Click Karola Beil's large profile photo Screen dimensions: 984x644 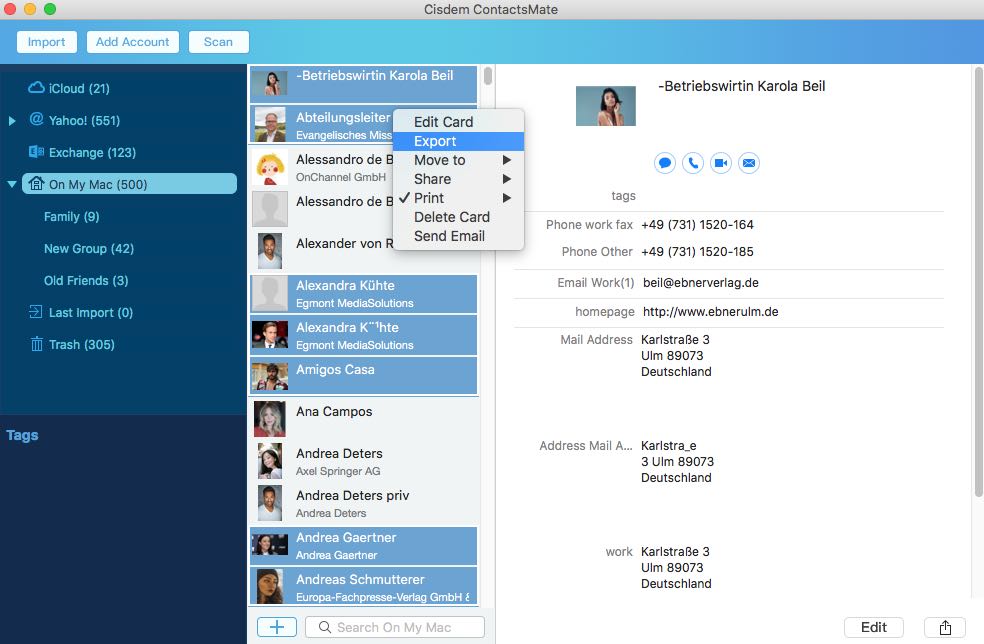606,106
